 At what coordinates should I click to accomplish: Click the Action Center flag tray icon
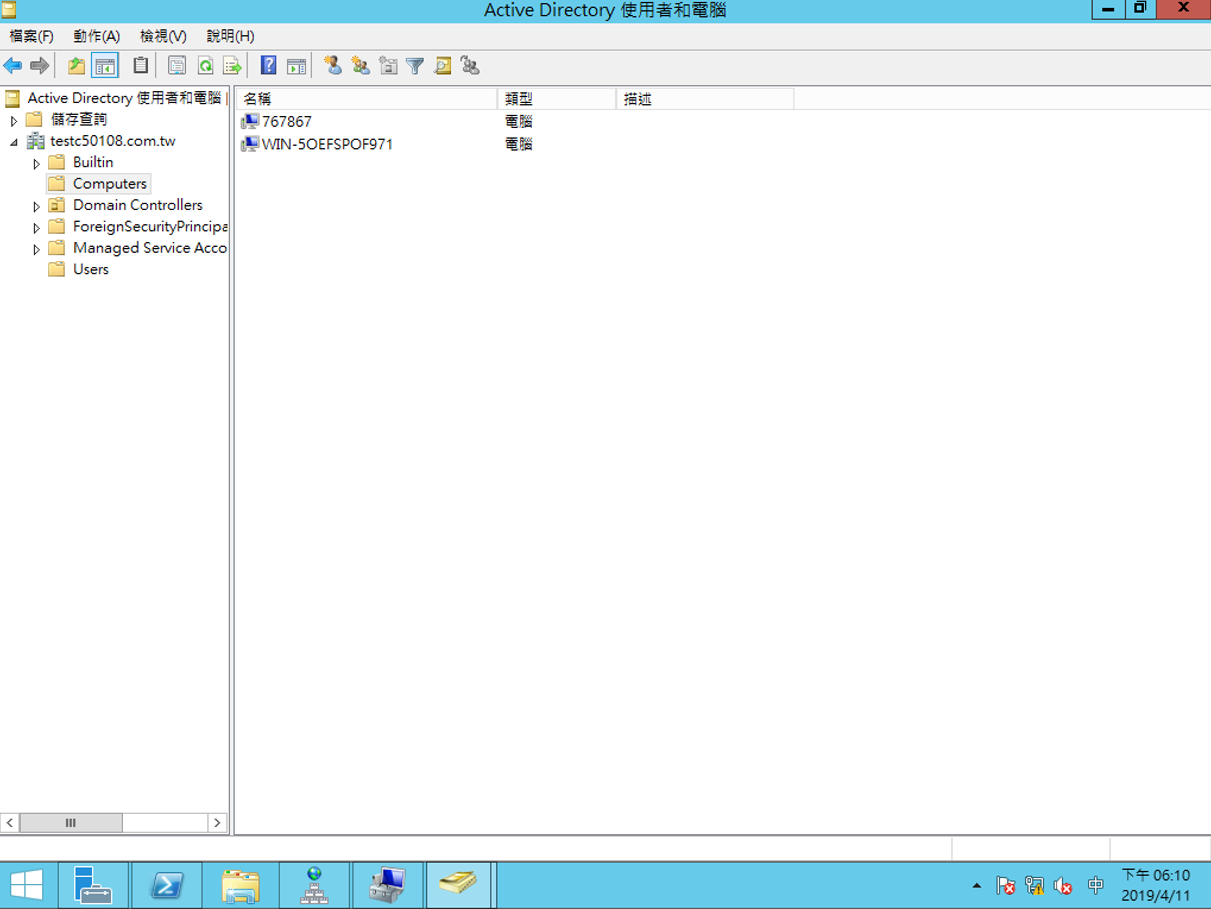pos(1006,886)
